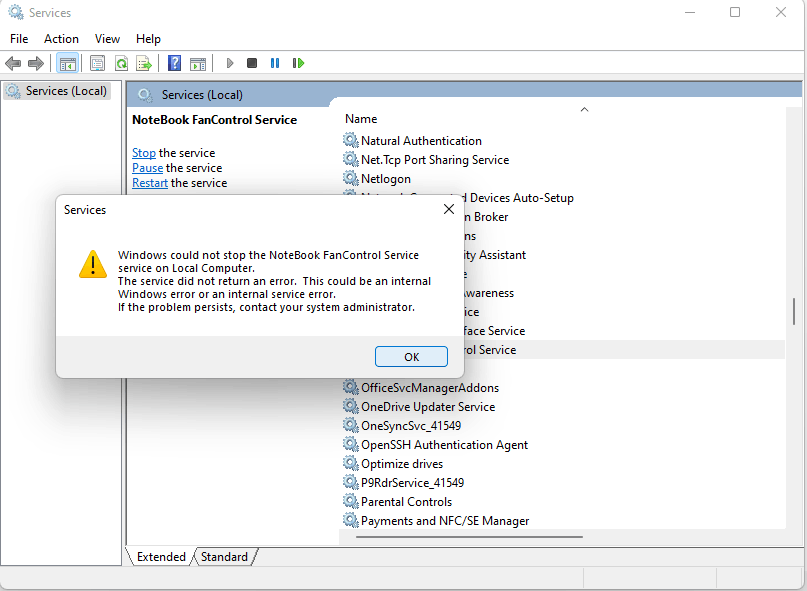Screen dimensions: 807x591
Task: Click the Pause the service link
Action: coord(147,168)
